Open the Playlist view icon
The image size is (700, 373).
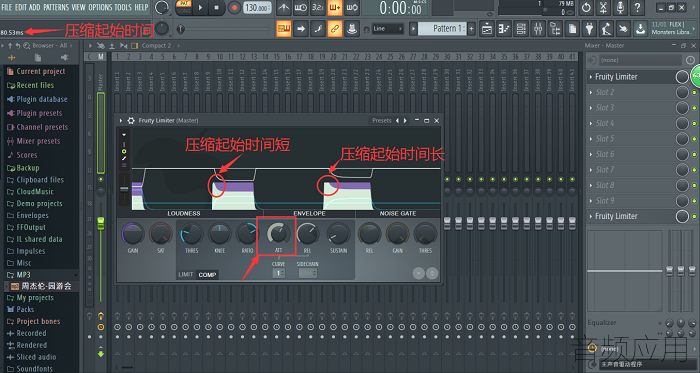(487, 29)
